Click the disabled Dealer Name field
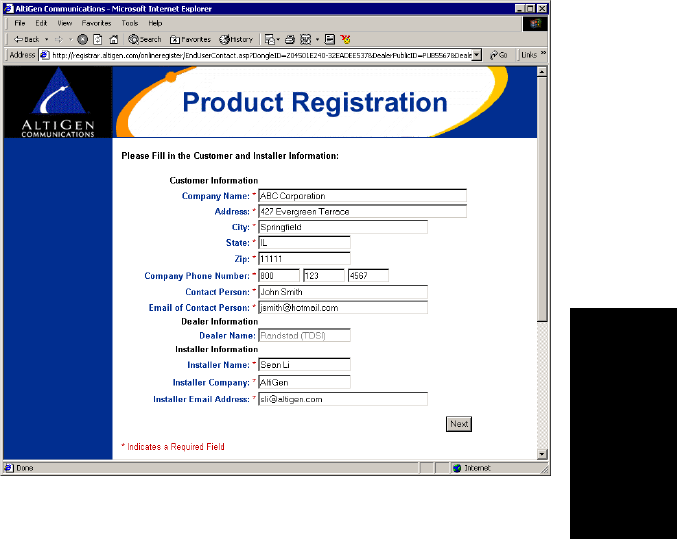The image size is (677, 539). pos(304,335)
